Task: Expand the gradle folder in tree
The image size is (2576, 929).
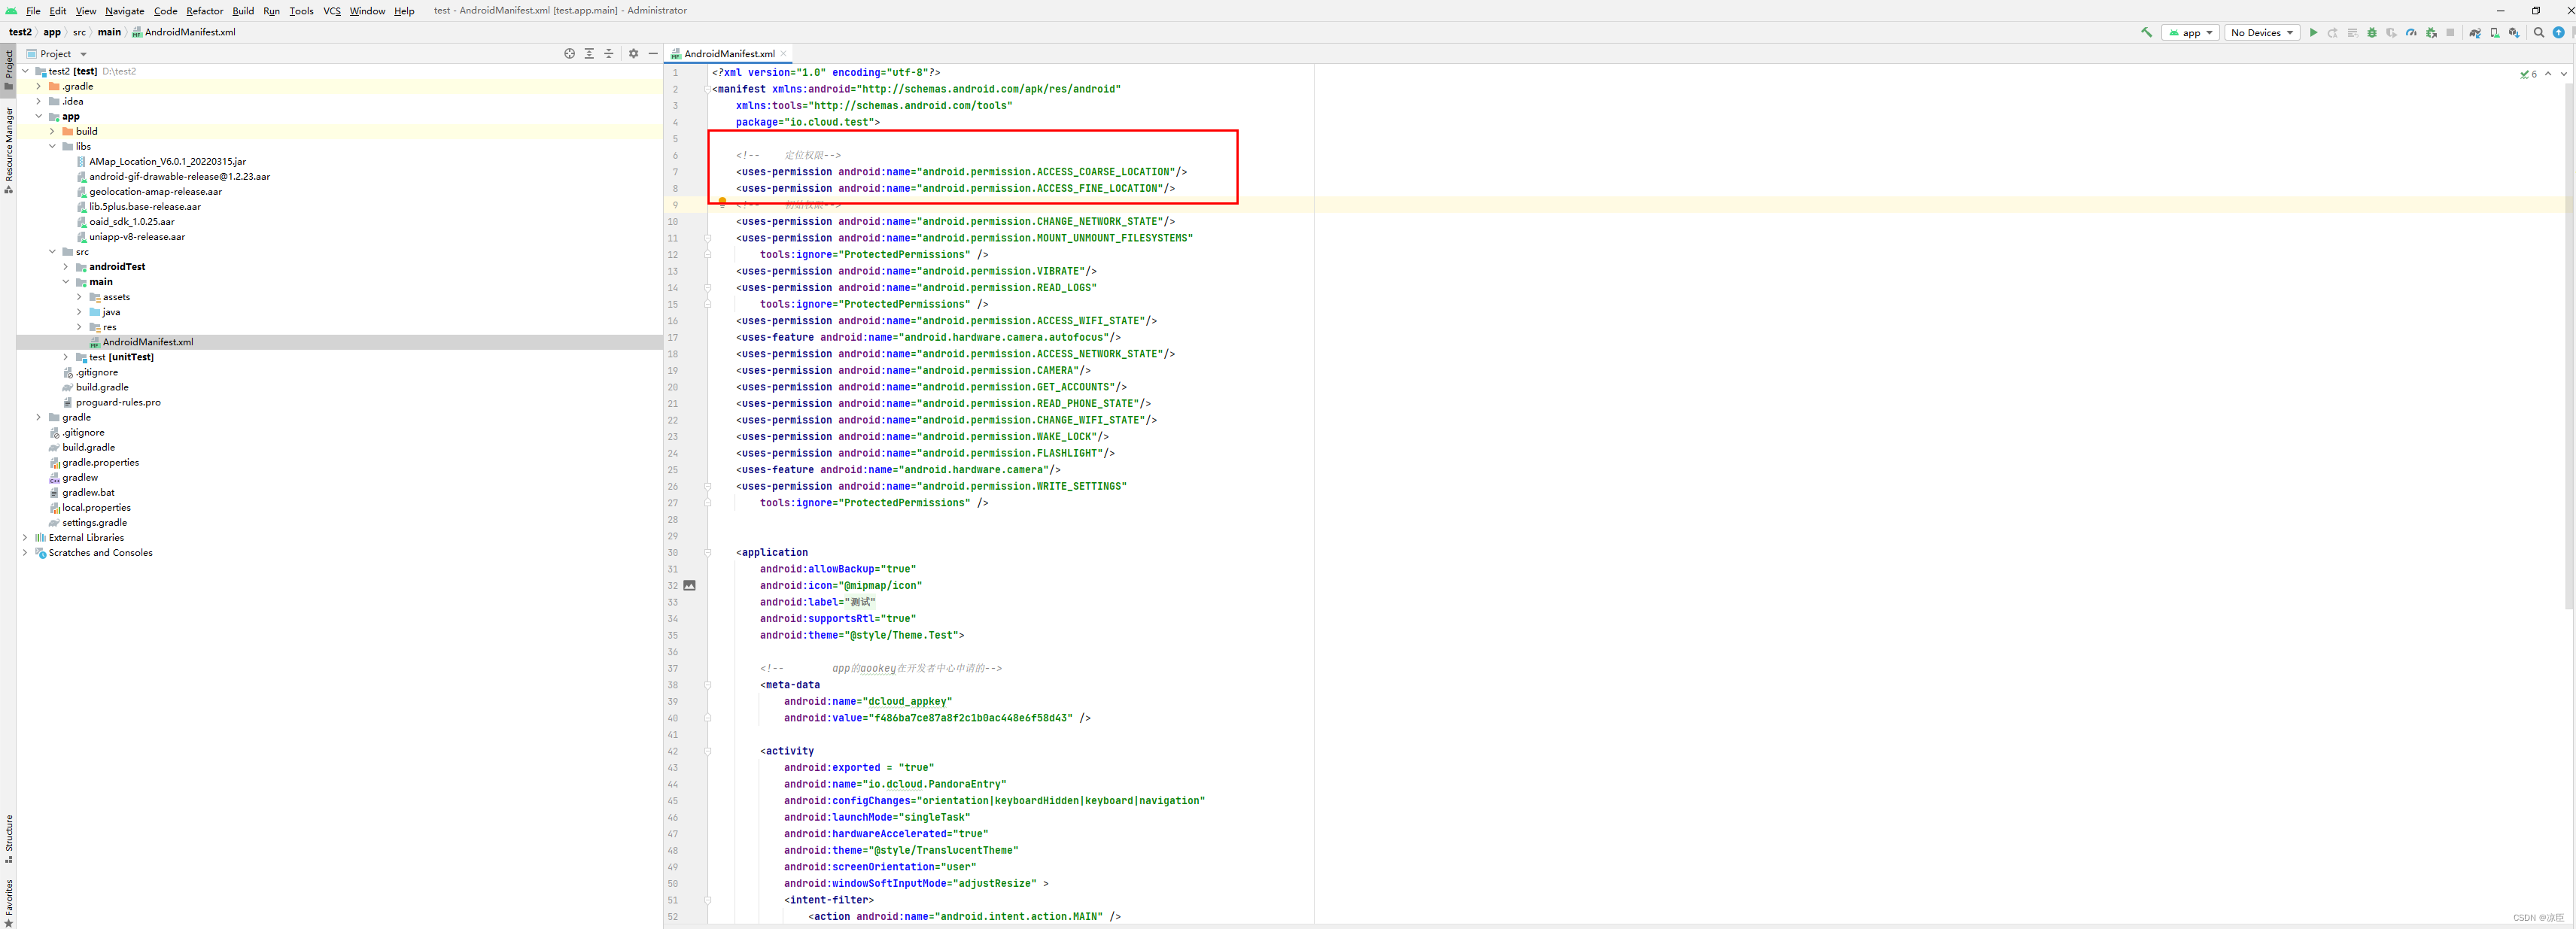Action: pyautogui.click(x=39, y=417)
